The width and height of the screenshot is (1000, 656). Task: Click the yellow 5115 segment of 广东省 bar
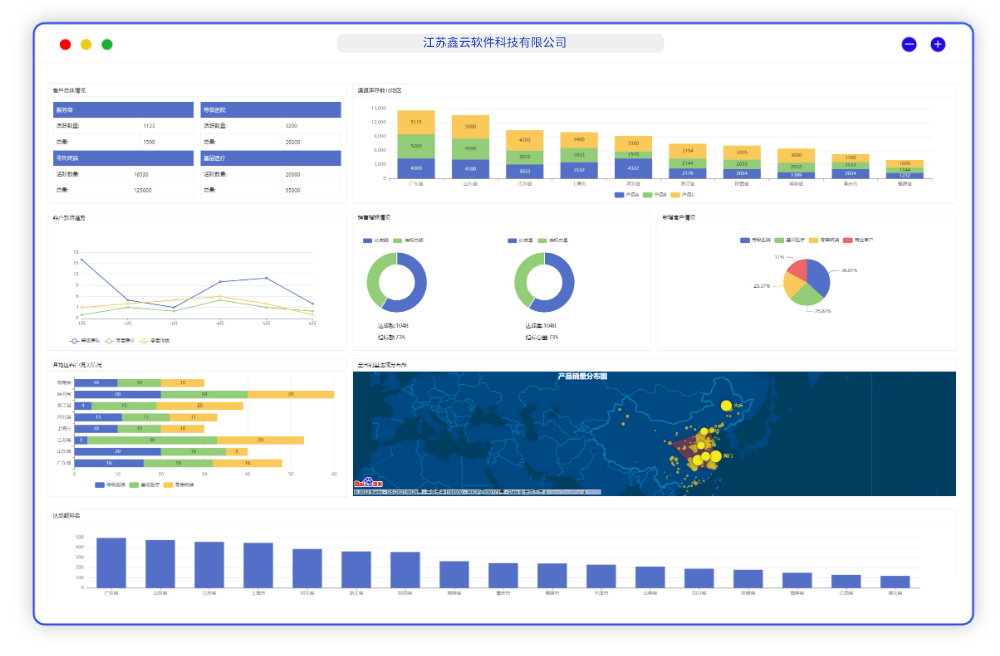coord(416,122)
